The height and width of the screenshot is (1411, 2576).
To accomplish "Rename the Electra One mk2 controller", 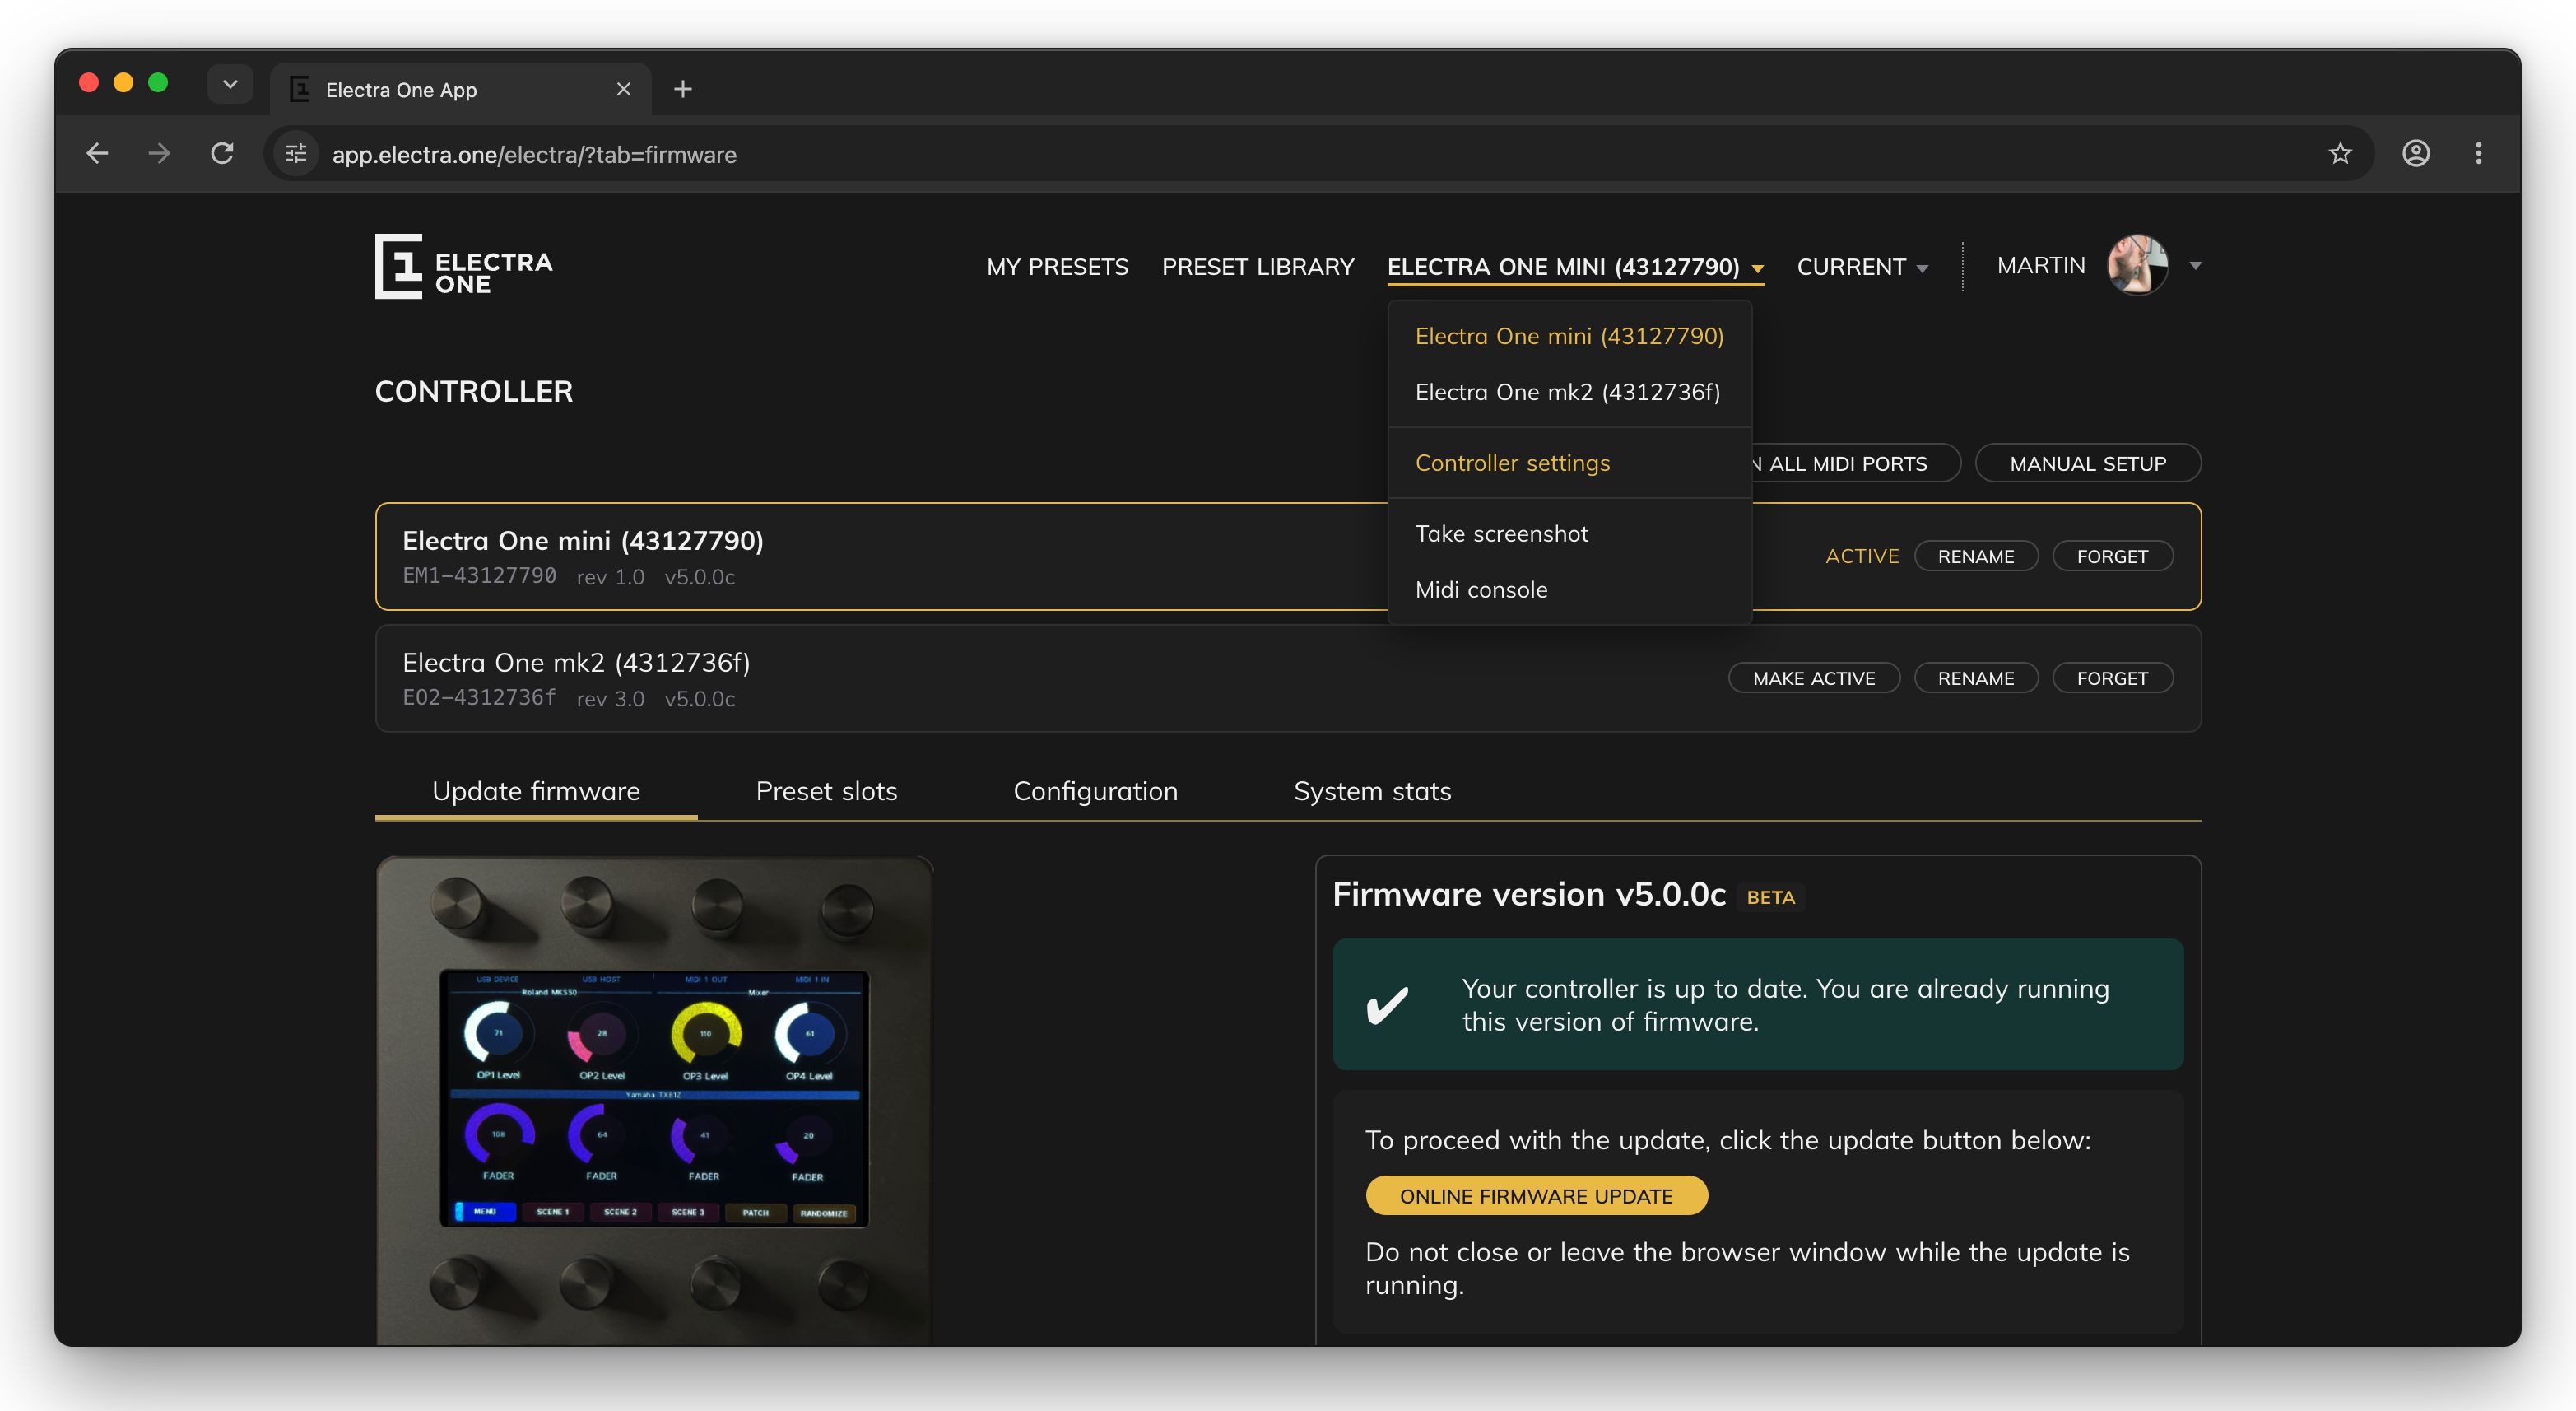I will [x=1975, y=678].
